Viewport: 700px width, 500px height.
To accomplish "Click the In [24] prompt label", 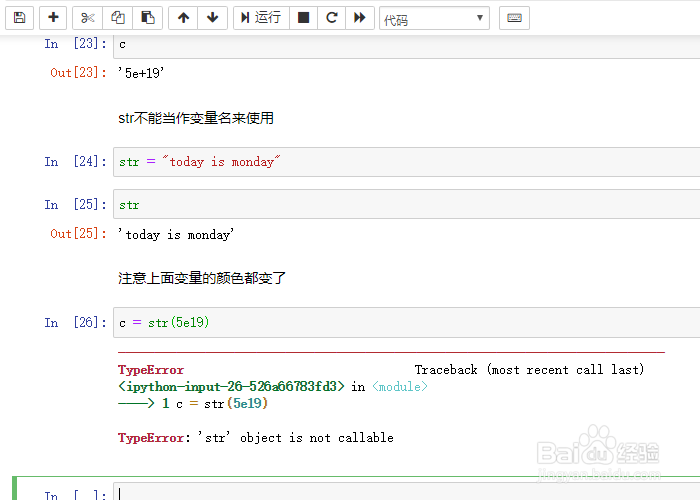I will coord(75,162).
